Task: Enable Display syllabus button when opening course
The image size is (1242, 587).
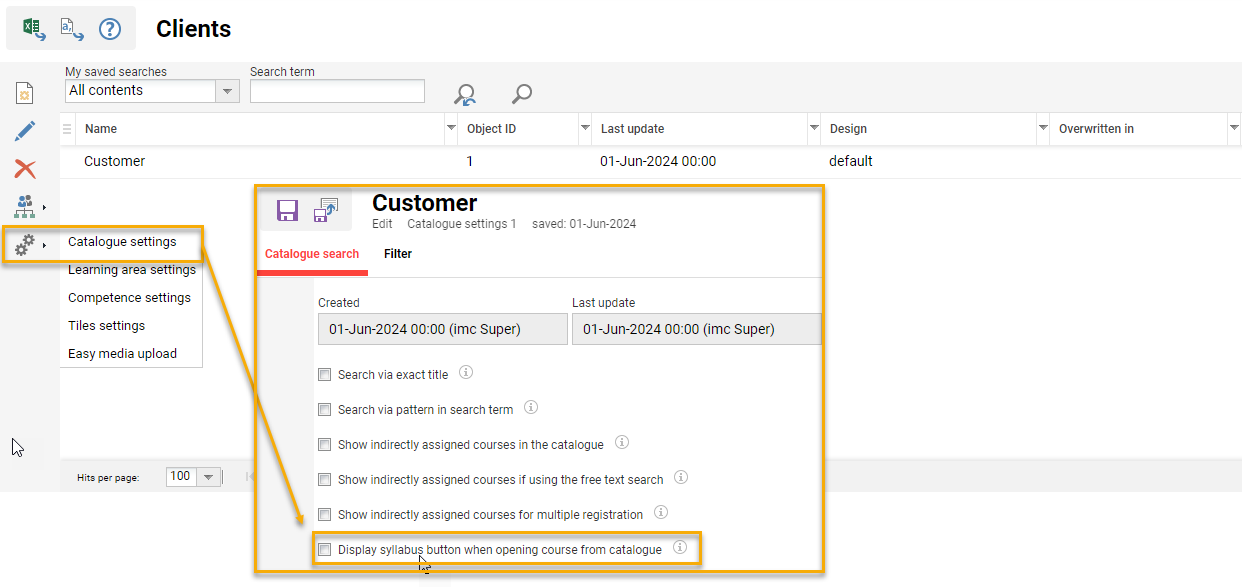Action: (x=324, y=549)
